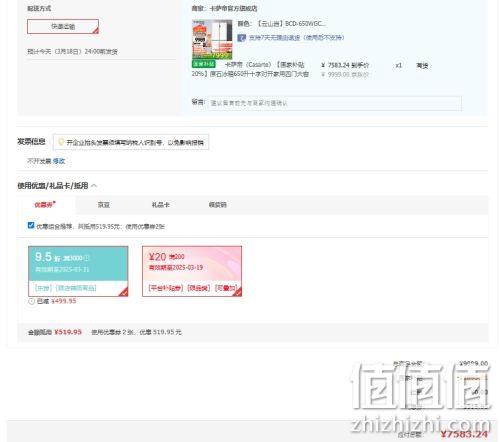
Task: Click 修改 next to 不开发票
Action: (x=59, y=161)
